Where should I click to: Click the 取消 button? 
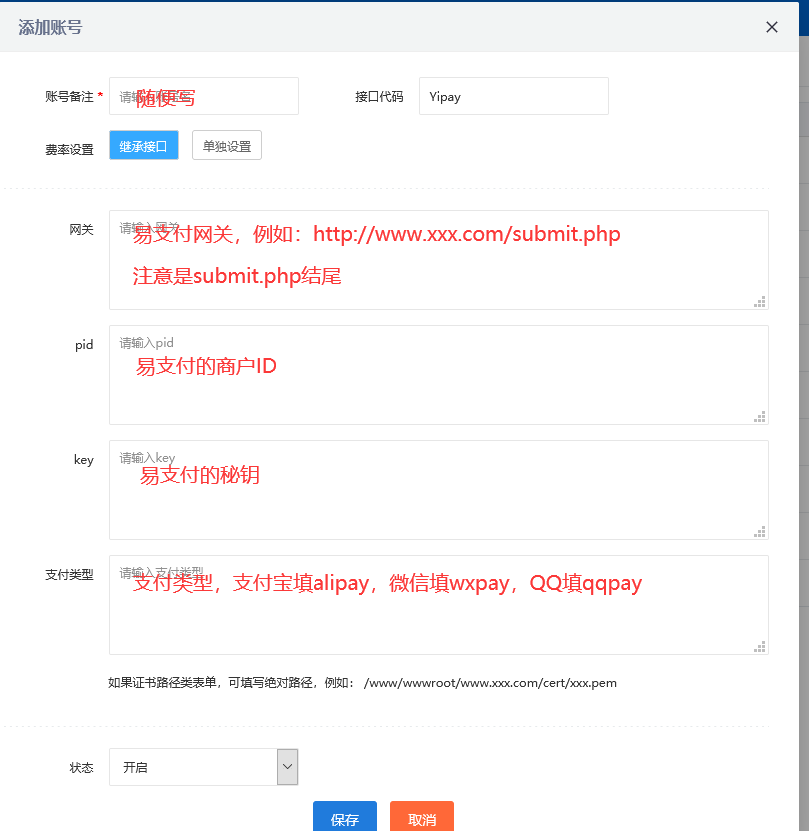click(421, 818)
